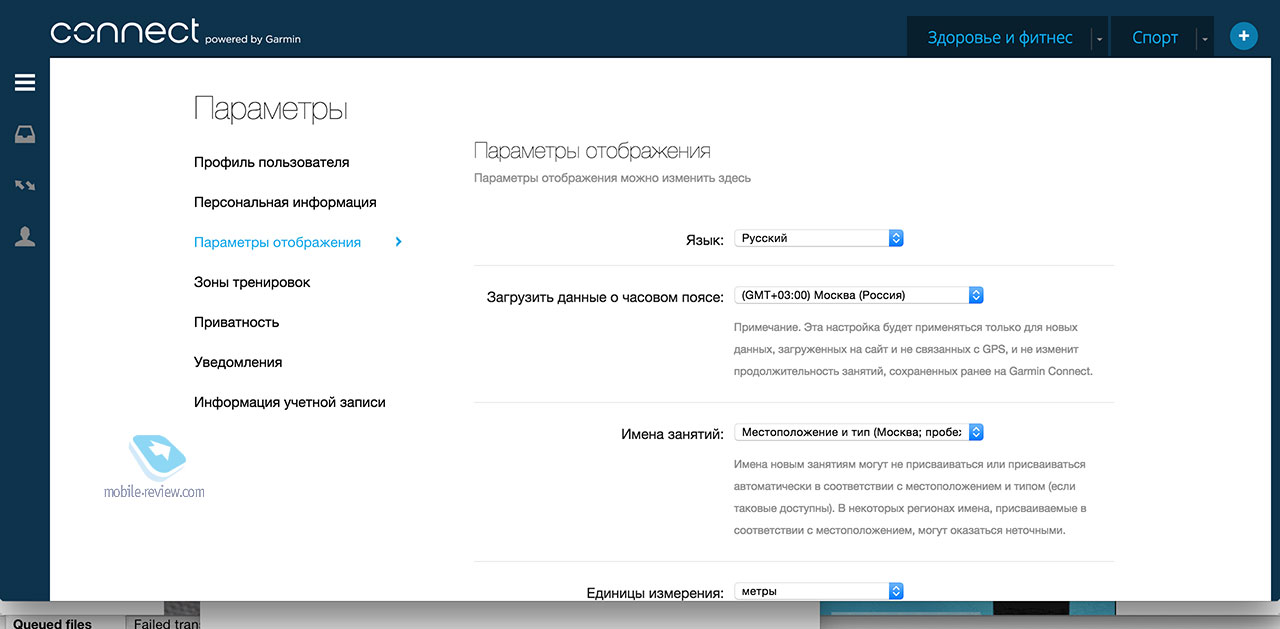Click the Параметры отображения section heading
The height and width of the screenshot is (629, 1280).
click(592, 151)
